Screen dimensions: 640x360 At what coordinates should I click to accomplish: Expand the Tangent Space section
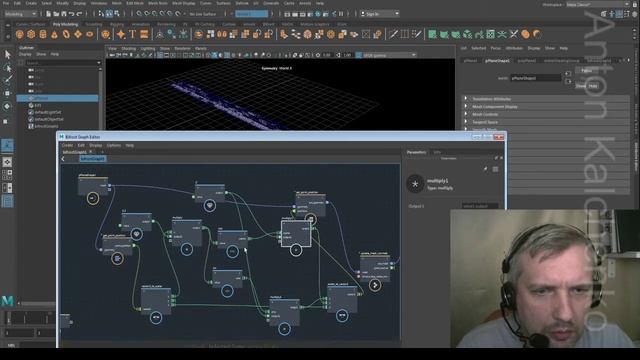point(466,122)
